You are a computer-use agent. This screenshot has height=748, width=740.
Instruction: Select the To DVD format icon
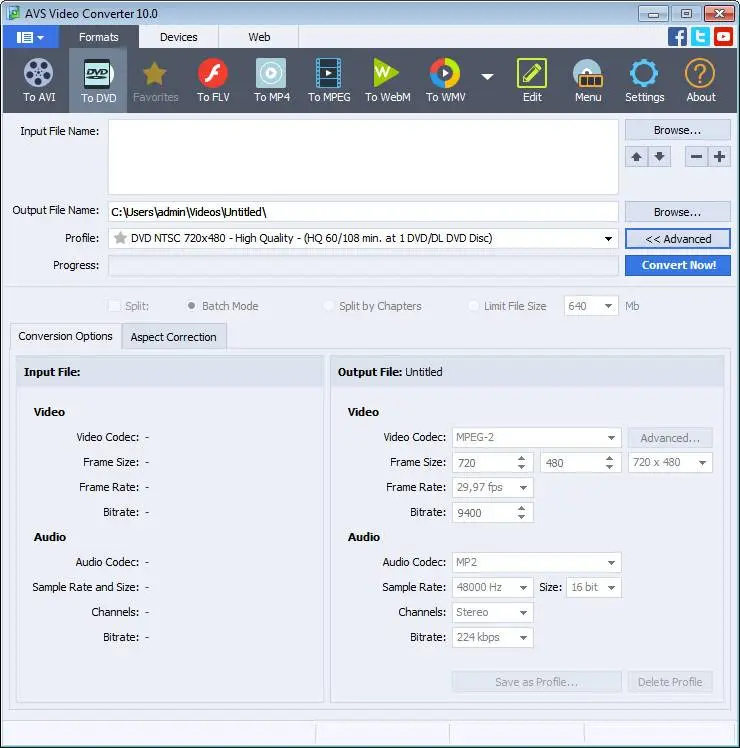(x=98, y=80)
